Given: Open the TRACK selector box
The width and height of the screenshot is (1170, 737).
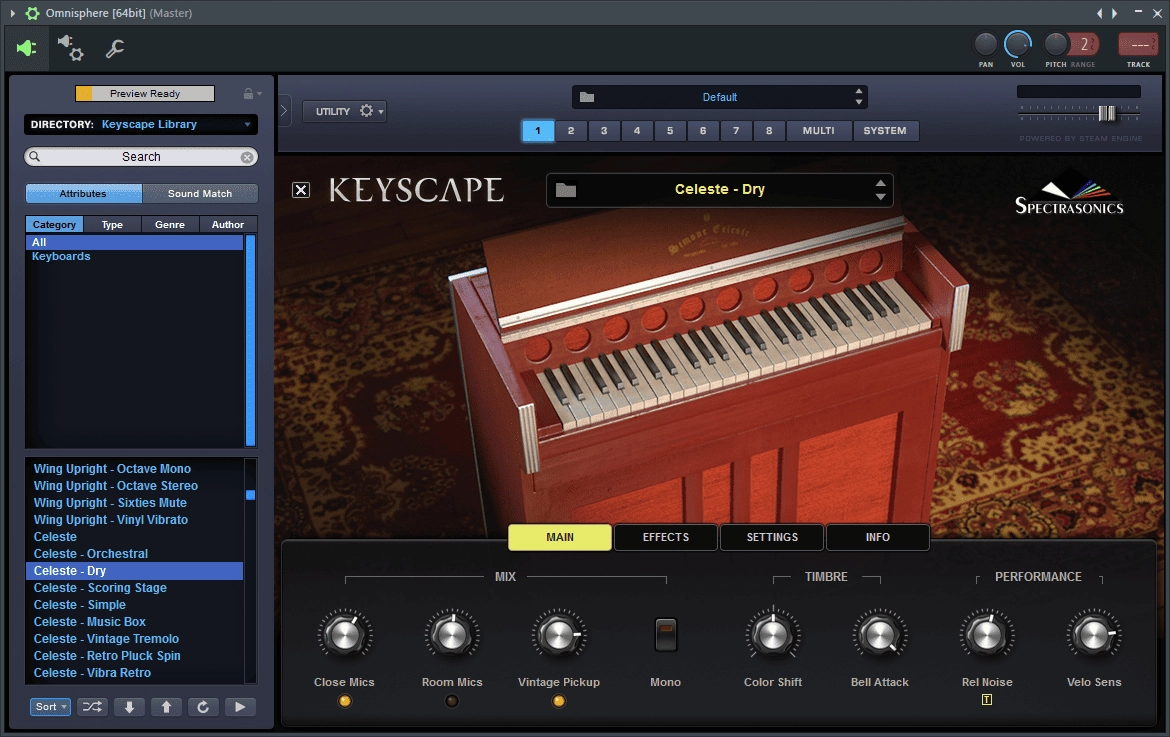Looking at the screenshot, I should pos(1138,45).
